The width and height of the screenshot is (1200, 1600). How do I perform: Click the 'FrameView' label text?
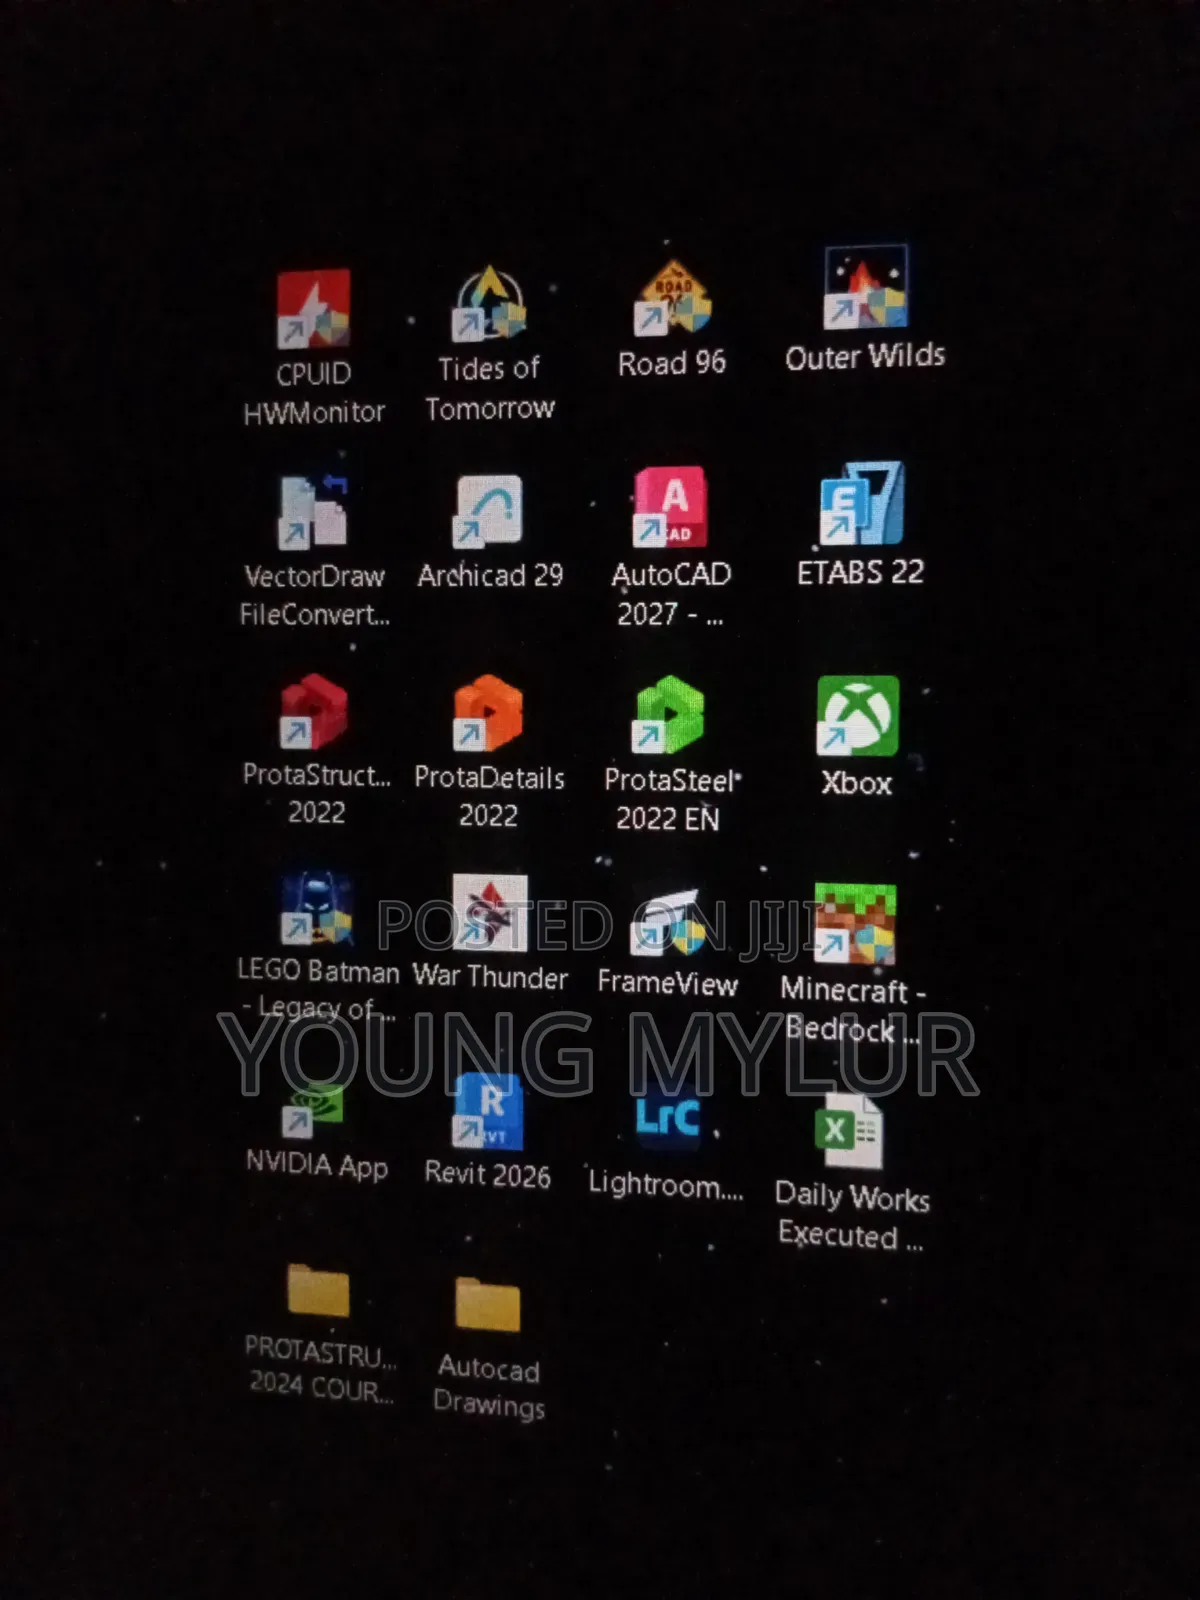668,983
